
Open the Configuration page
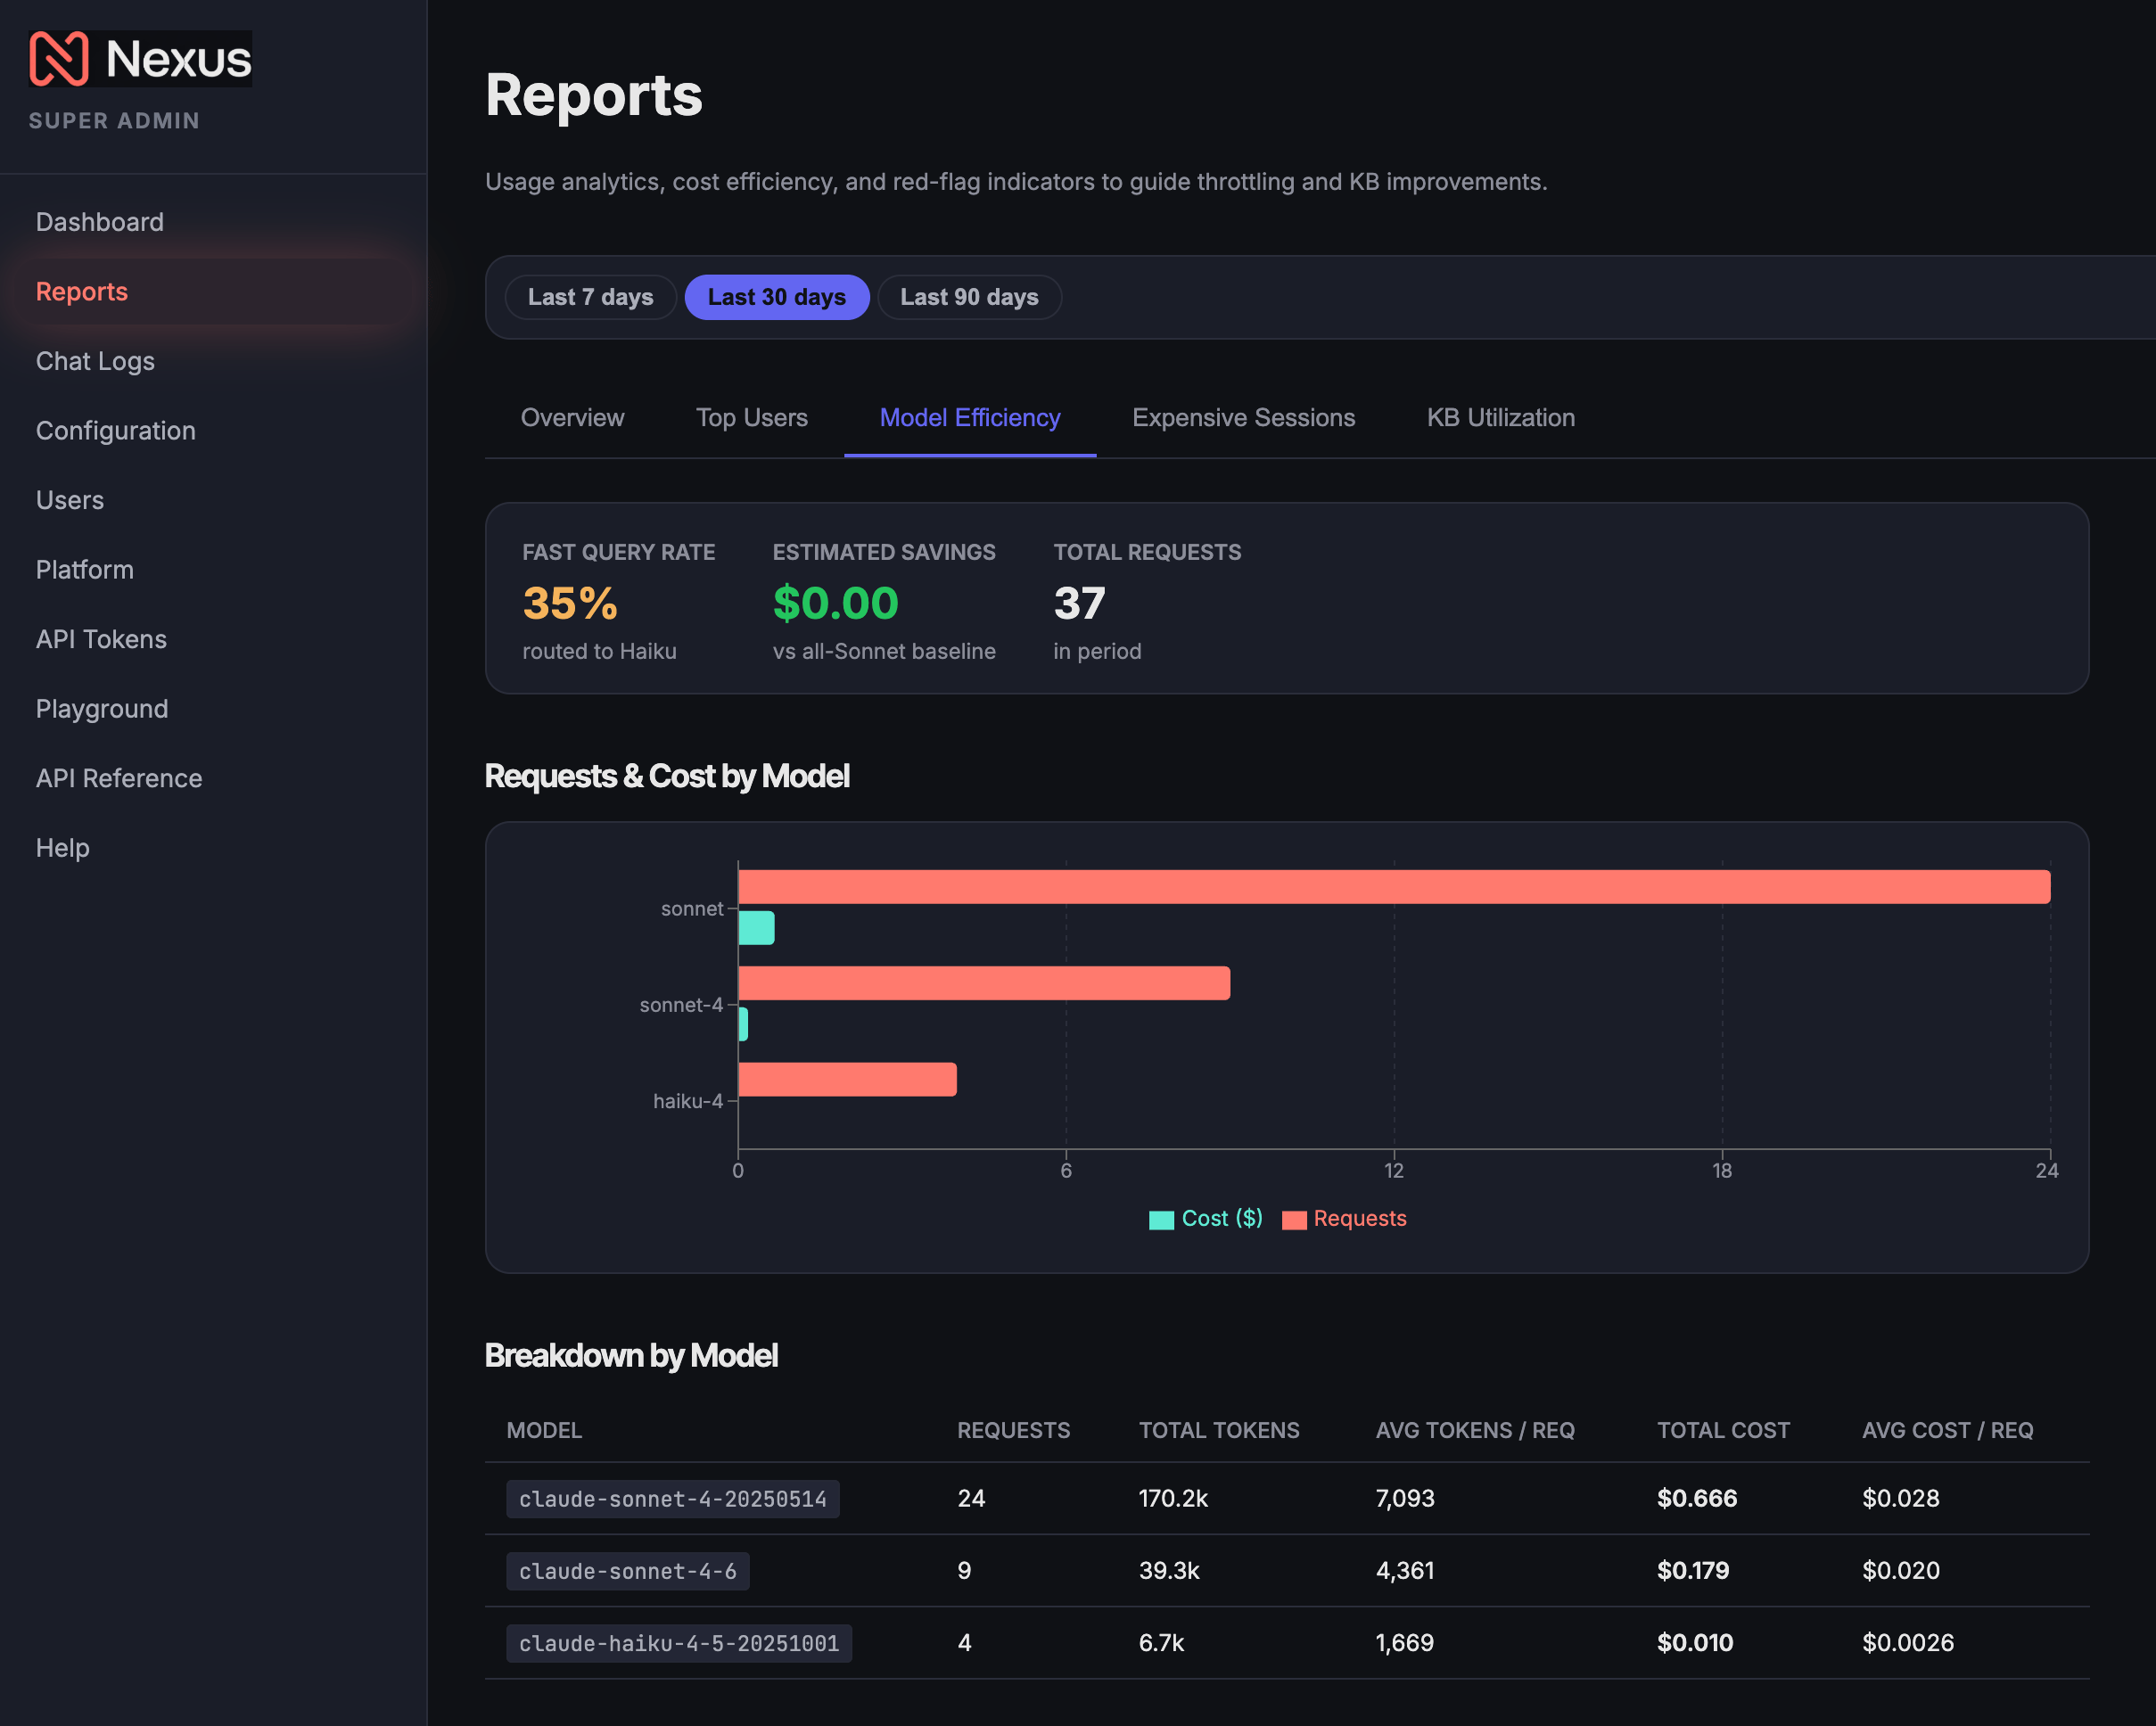tap(116, 431)
